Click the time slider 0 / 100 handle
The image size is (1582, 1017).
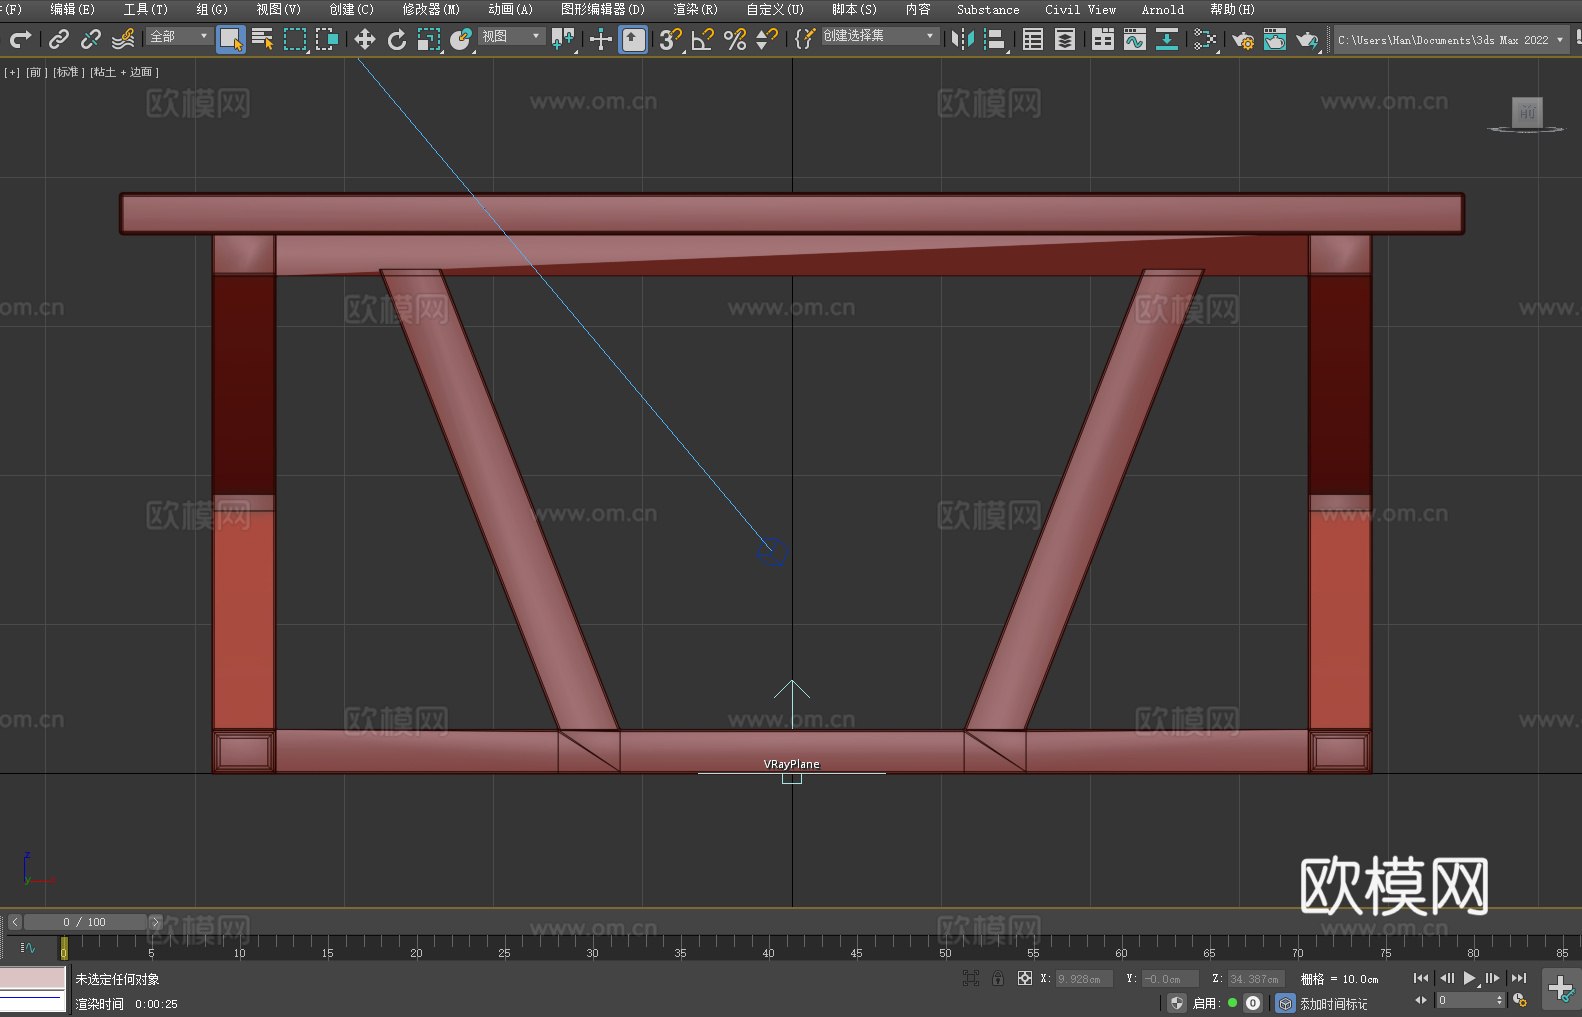[x=85, y=922]
